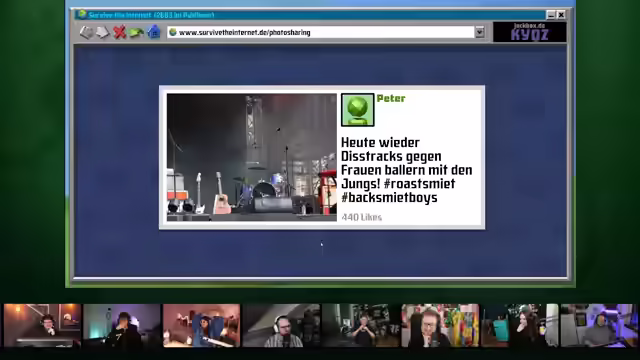Click the Peter username link
Viewport: 640px width, 360px height.
pyautogui.click(x=391, y=98)
